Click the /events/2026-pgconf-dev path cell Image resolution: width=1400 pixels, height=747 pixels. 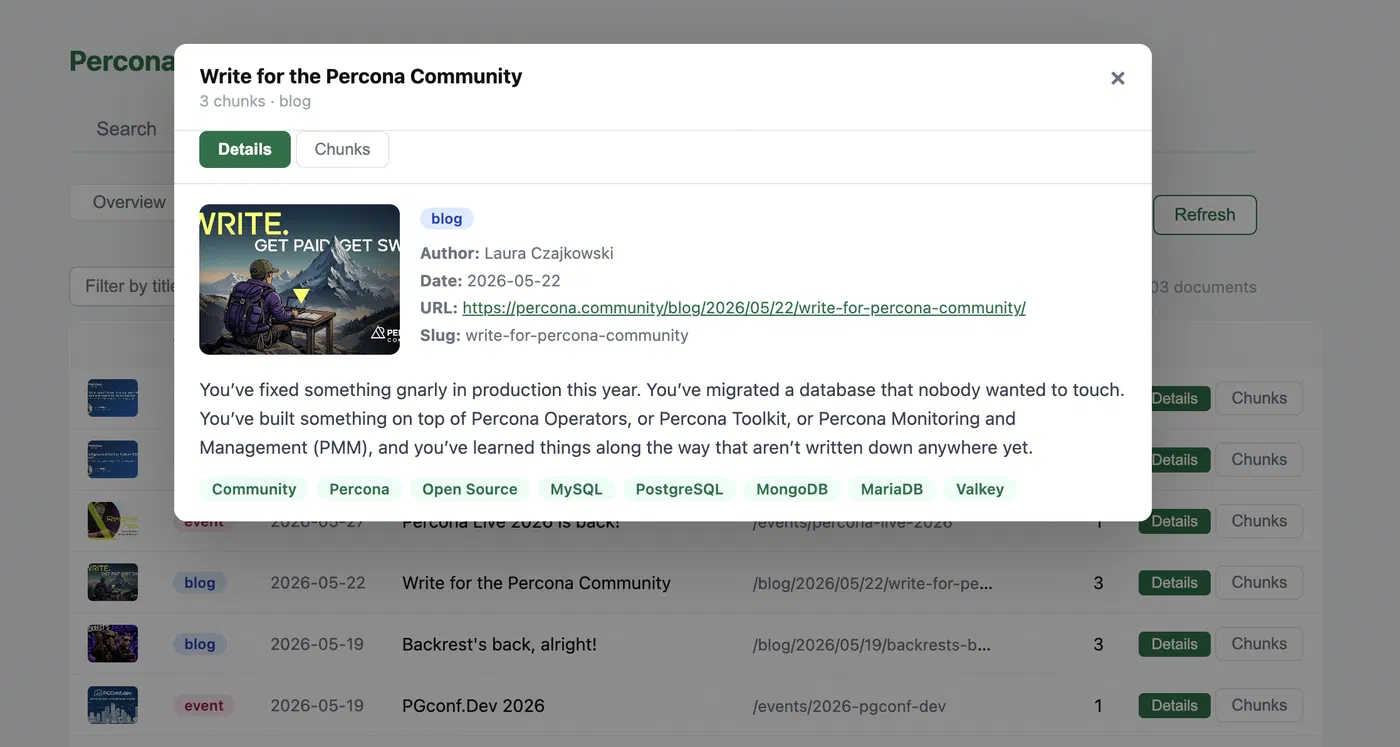click(849, 706)
